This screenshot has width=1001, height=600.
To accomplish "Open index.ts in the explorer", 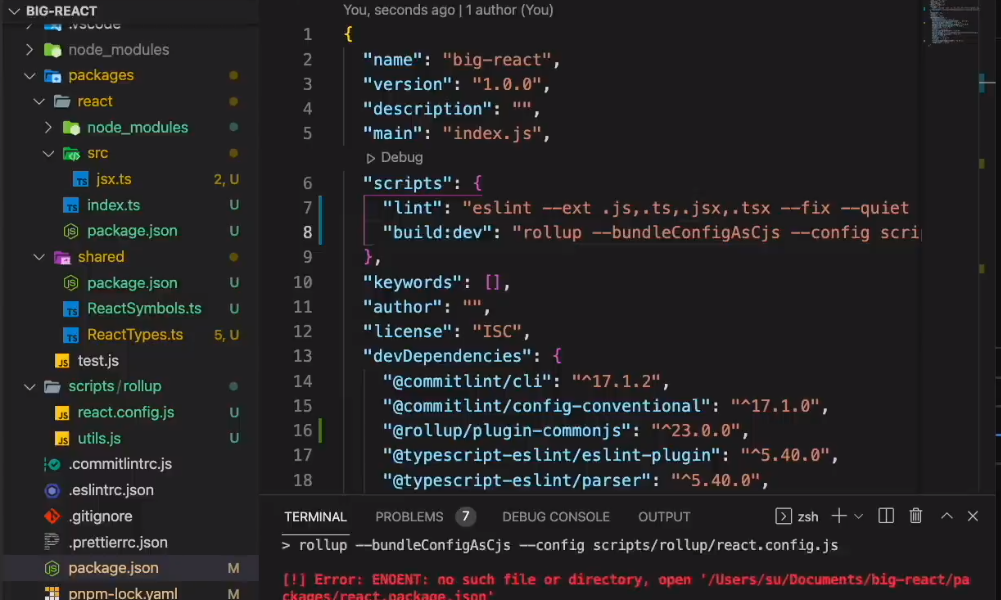I will 114,205.
